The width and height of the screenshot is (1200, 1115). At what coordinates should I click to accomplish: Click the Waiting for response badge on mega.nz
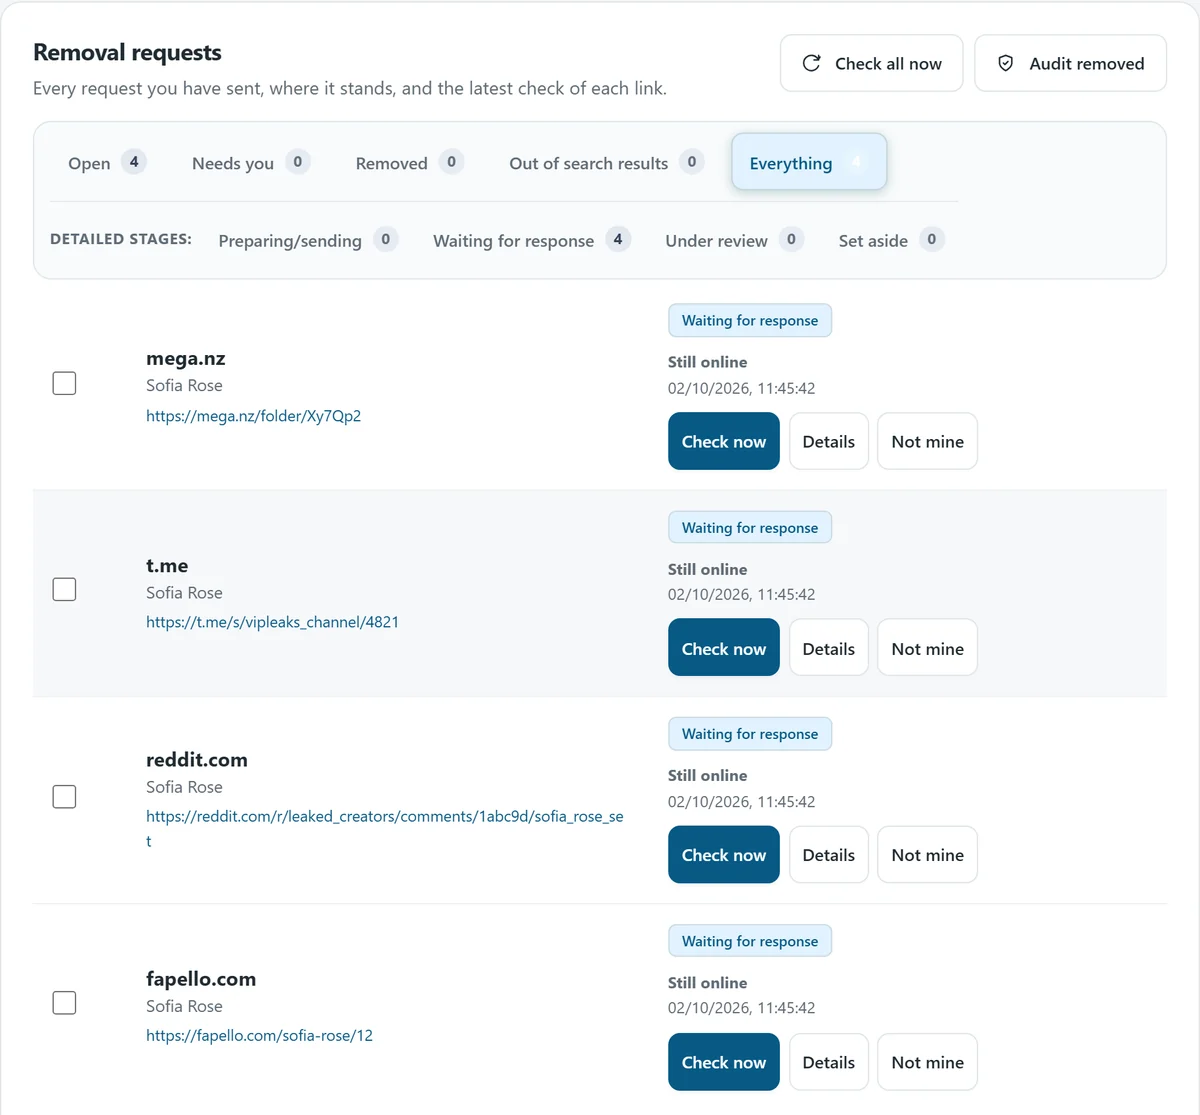[x=750, y=320]
